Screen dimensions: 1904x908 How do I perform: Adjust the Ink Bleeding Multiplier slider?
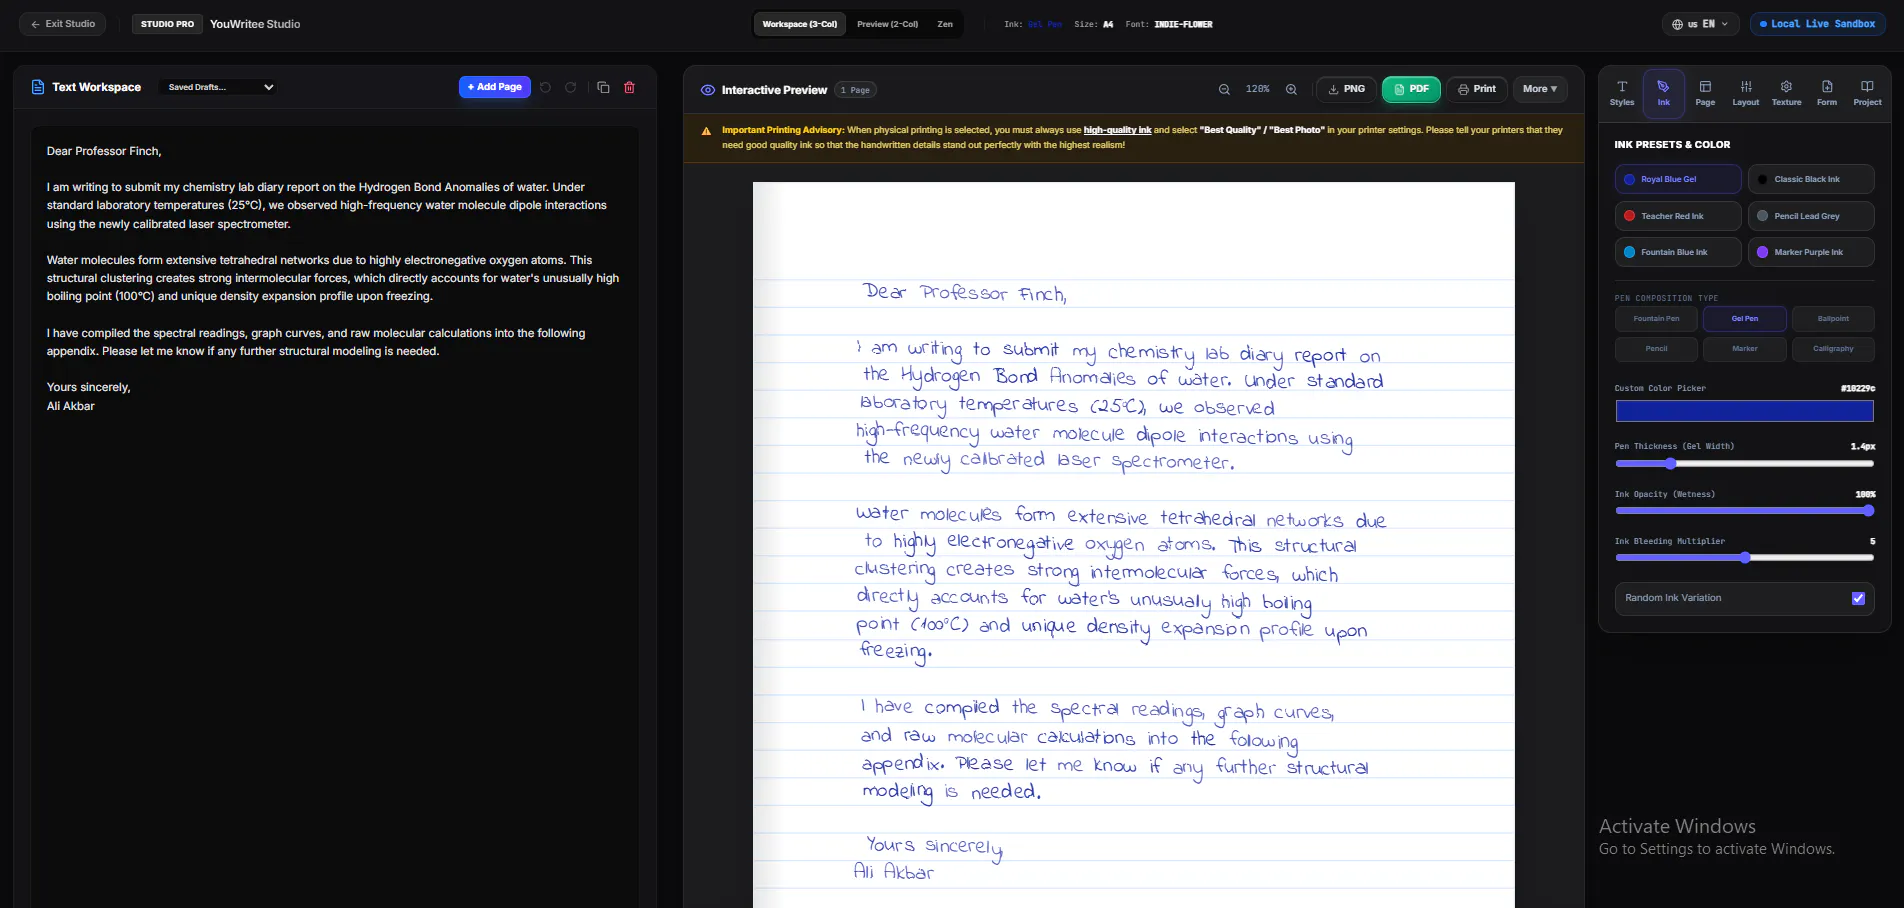(x=1745, y=558)
